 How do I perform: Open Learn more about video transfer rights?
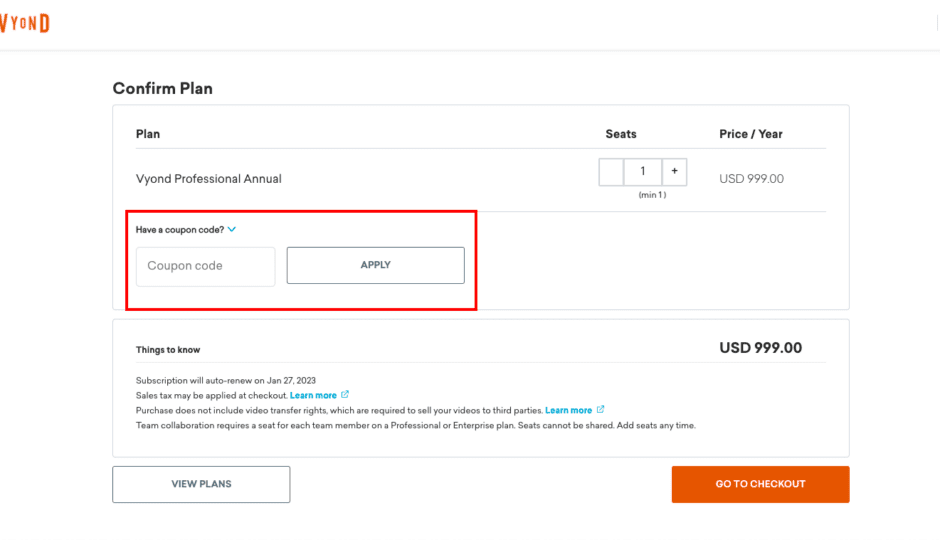[568, 411]
